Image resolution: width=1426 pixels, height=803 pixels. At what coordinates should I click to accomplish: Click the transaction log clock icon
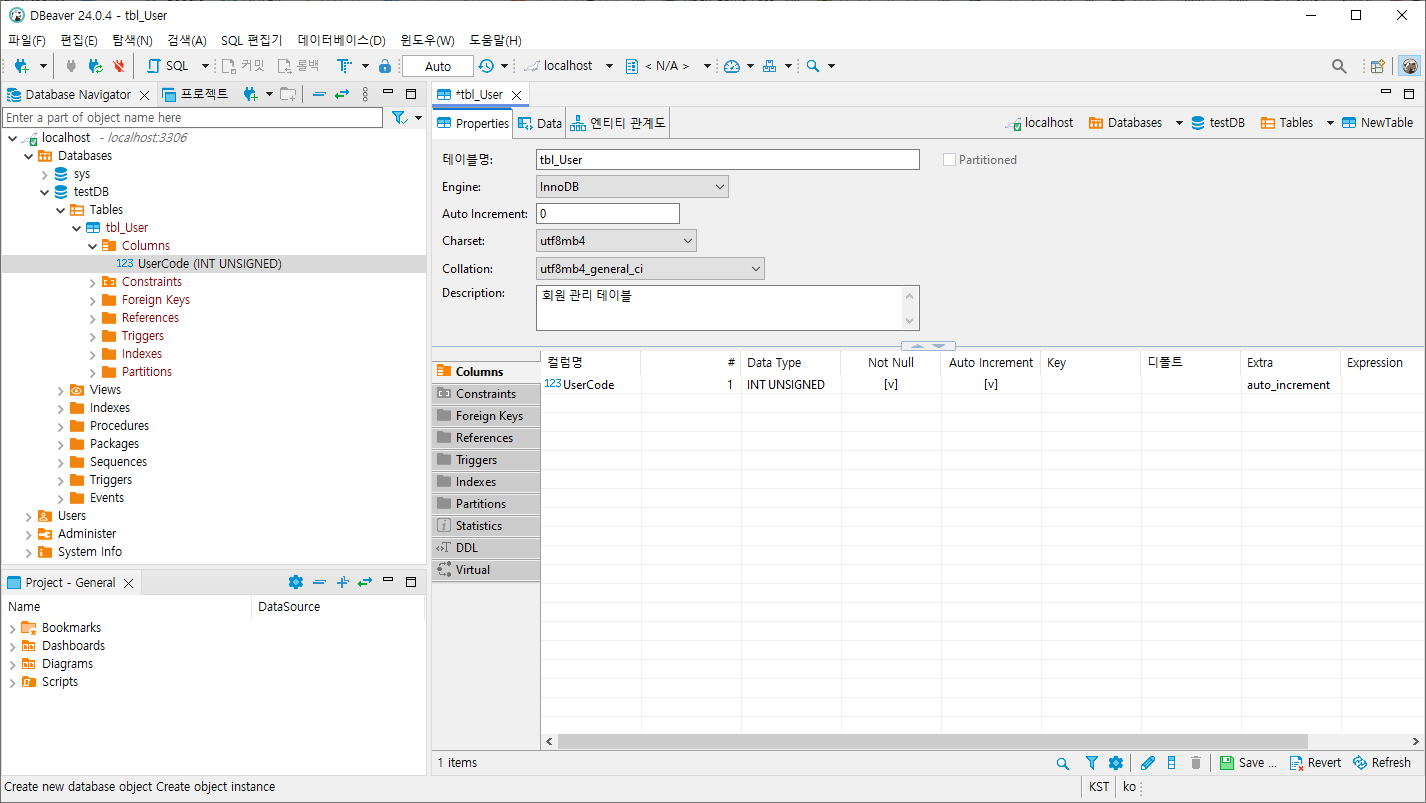coord(486,66)
